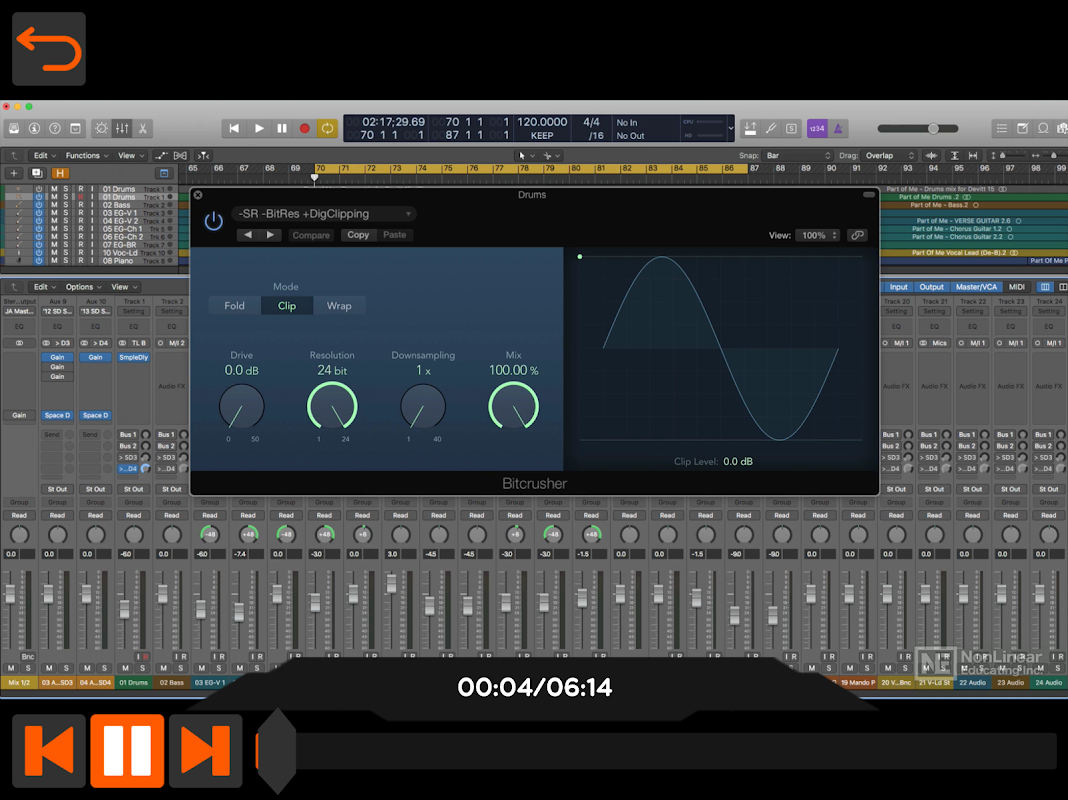Show the Smart Controls sun icon
This screenshot has height=800, width=1068.
click(101, 128)
